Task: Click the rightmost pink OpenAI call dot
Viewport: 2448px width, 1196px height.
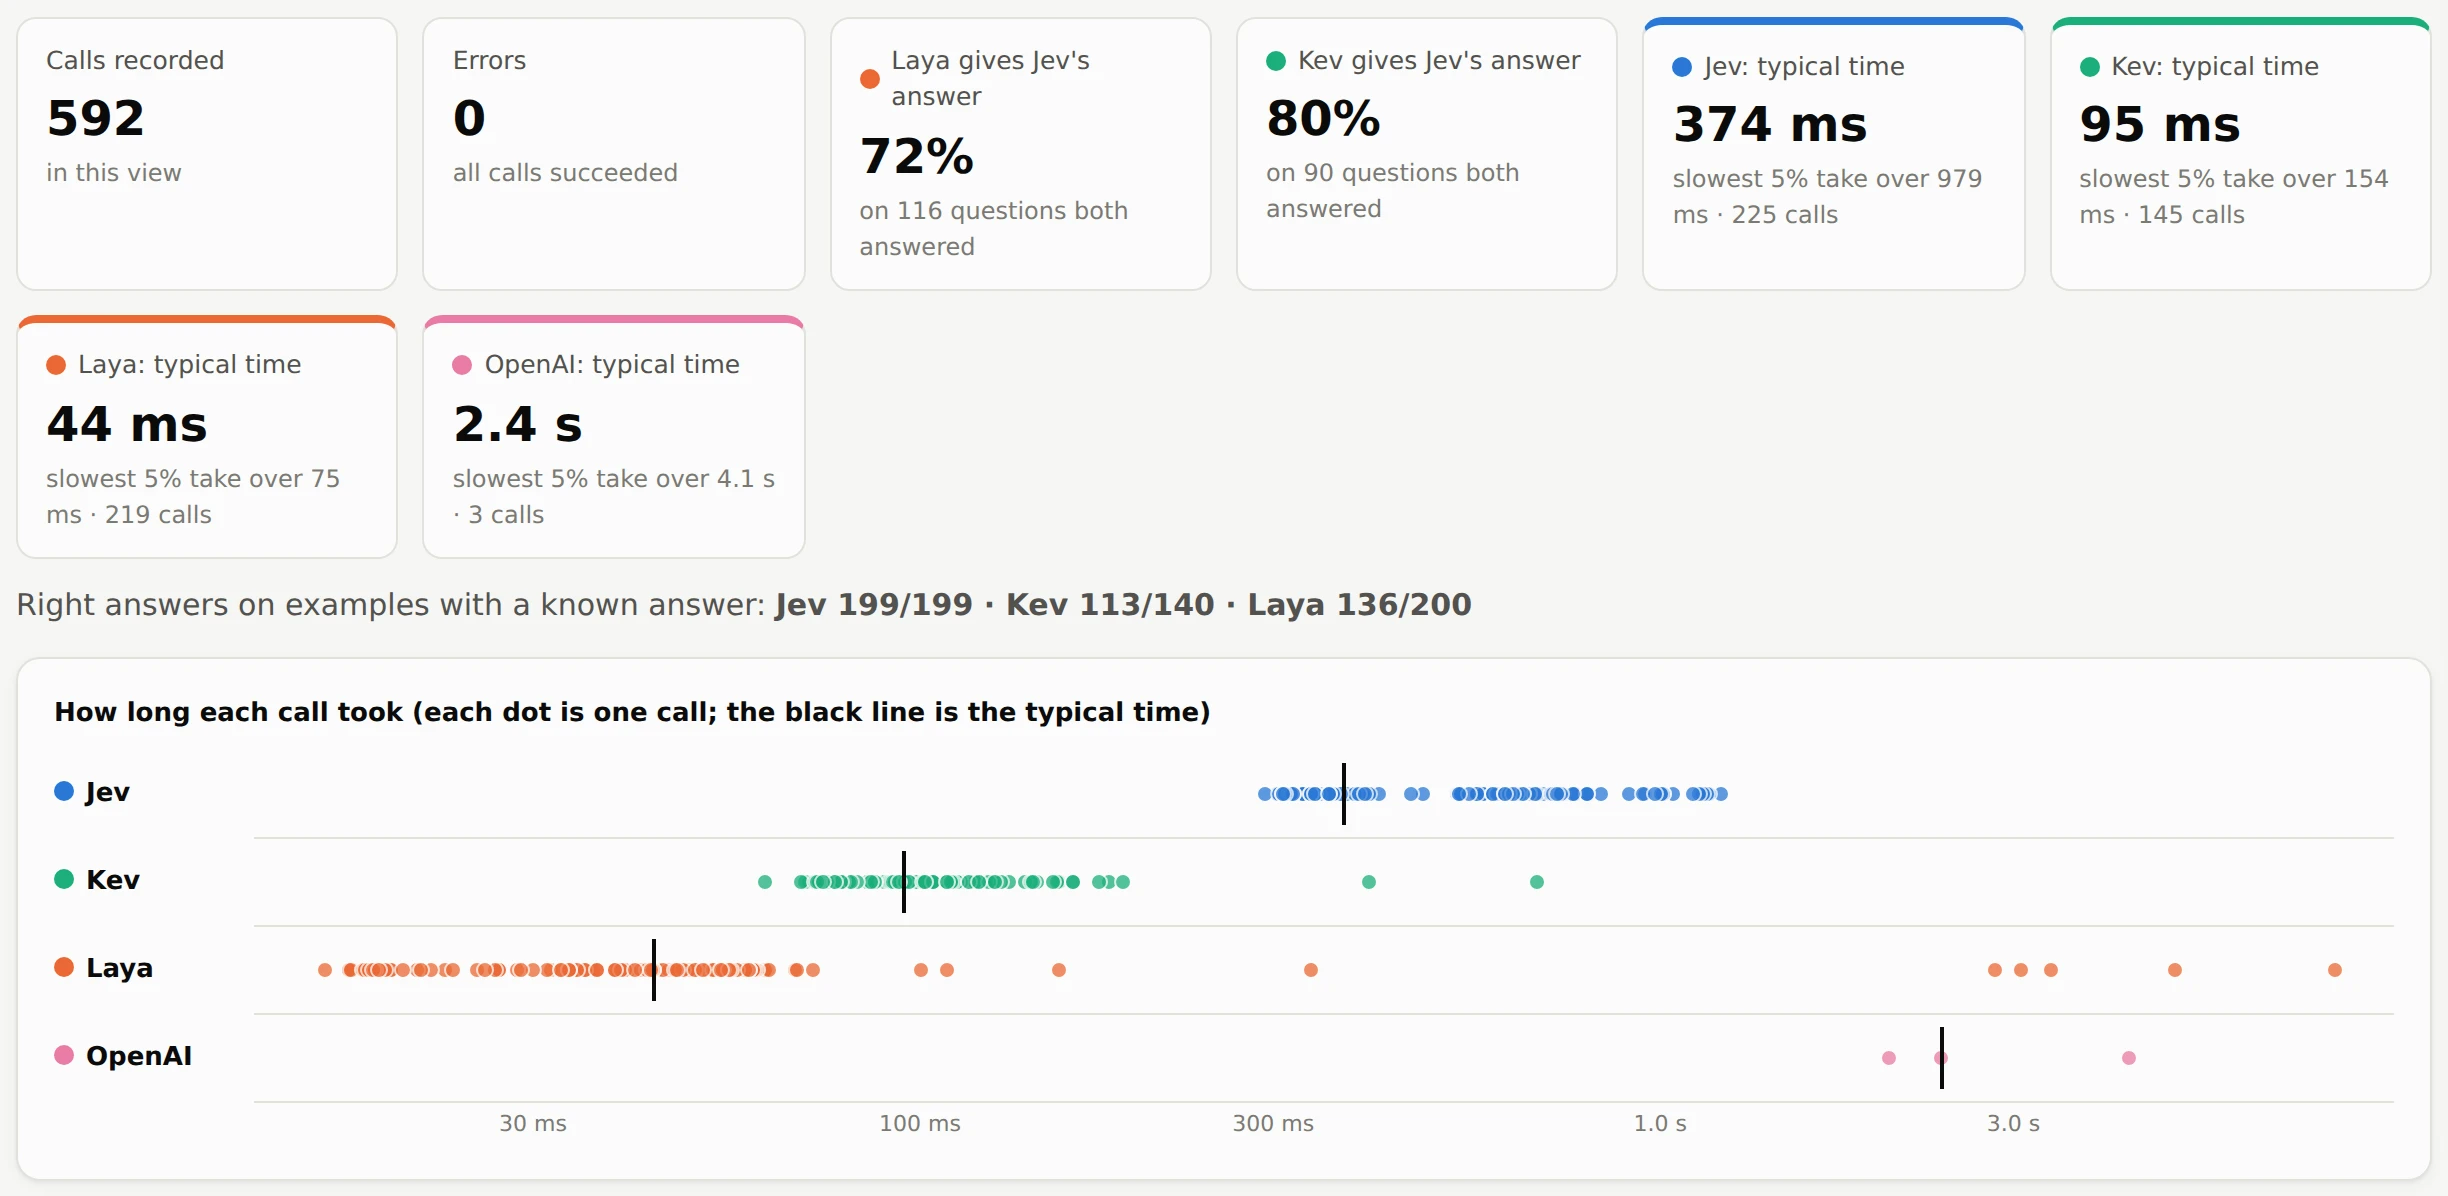Action: point(2129,1058)
